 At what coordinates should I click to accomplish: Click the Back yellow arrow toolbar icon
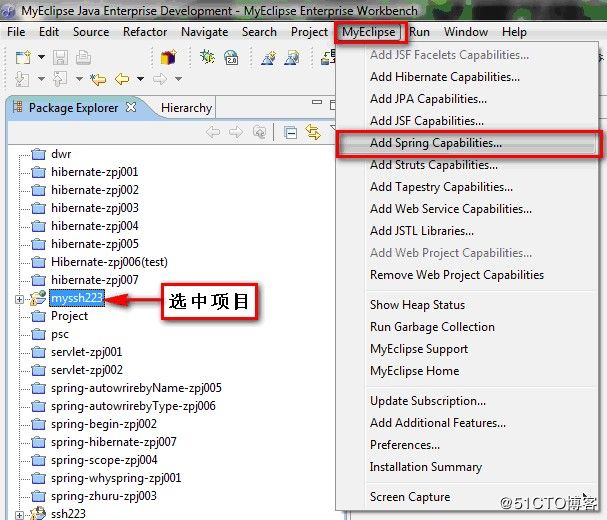click(x=122, y=79)
